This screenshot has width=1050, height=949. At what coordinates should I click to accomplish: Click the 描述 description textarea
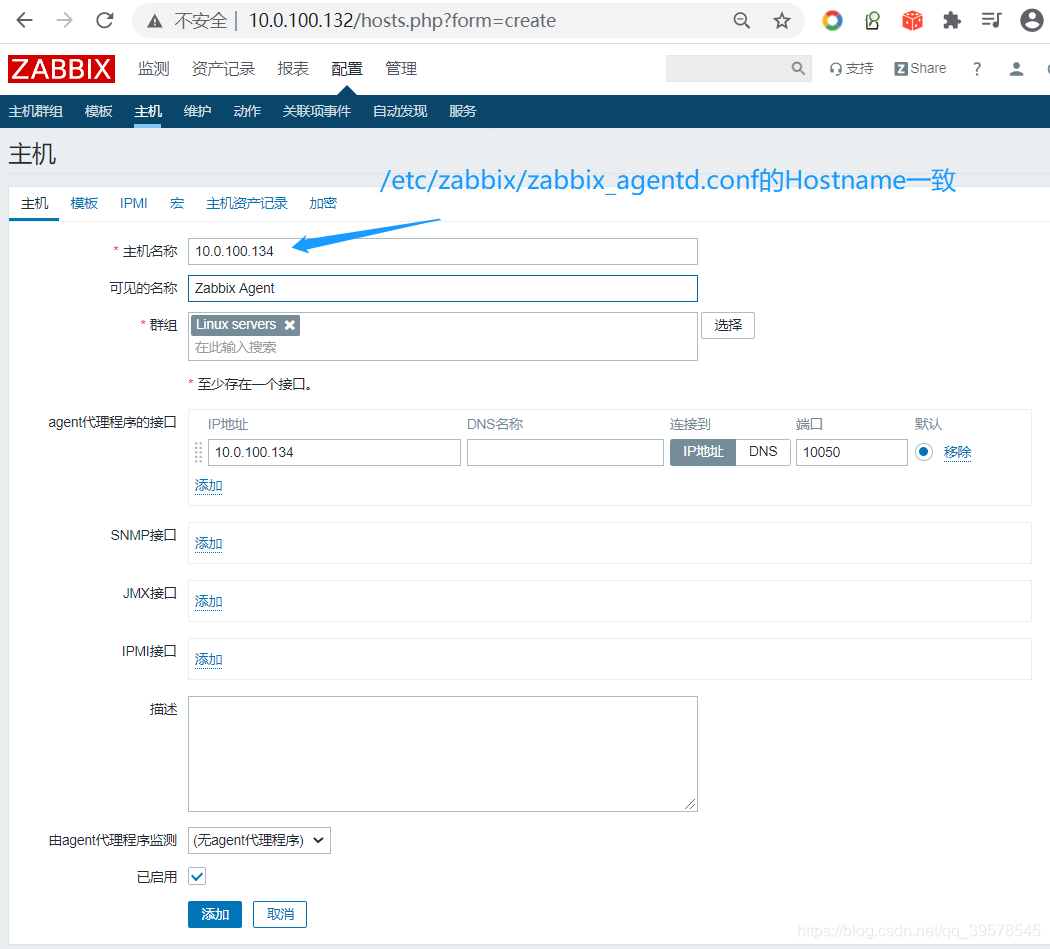443,753
